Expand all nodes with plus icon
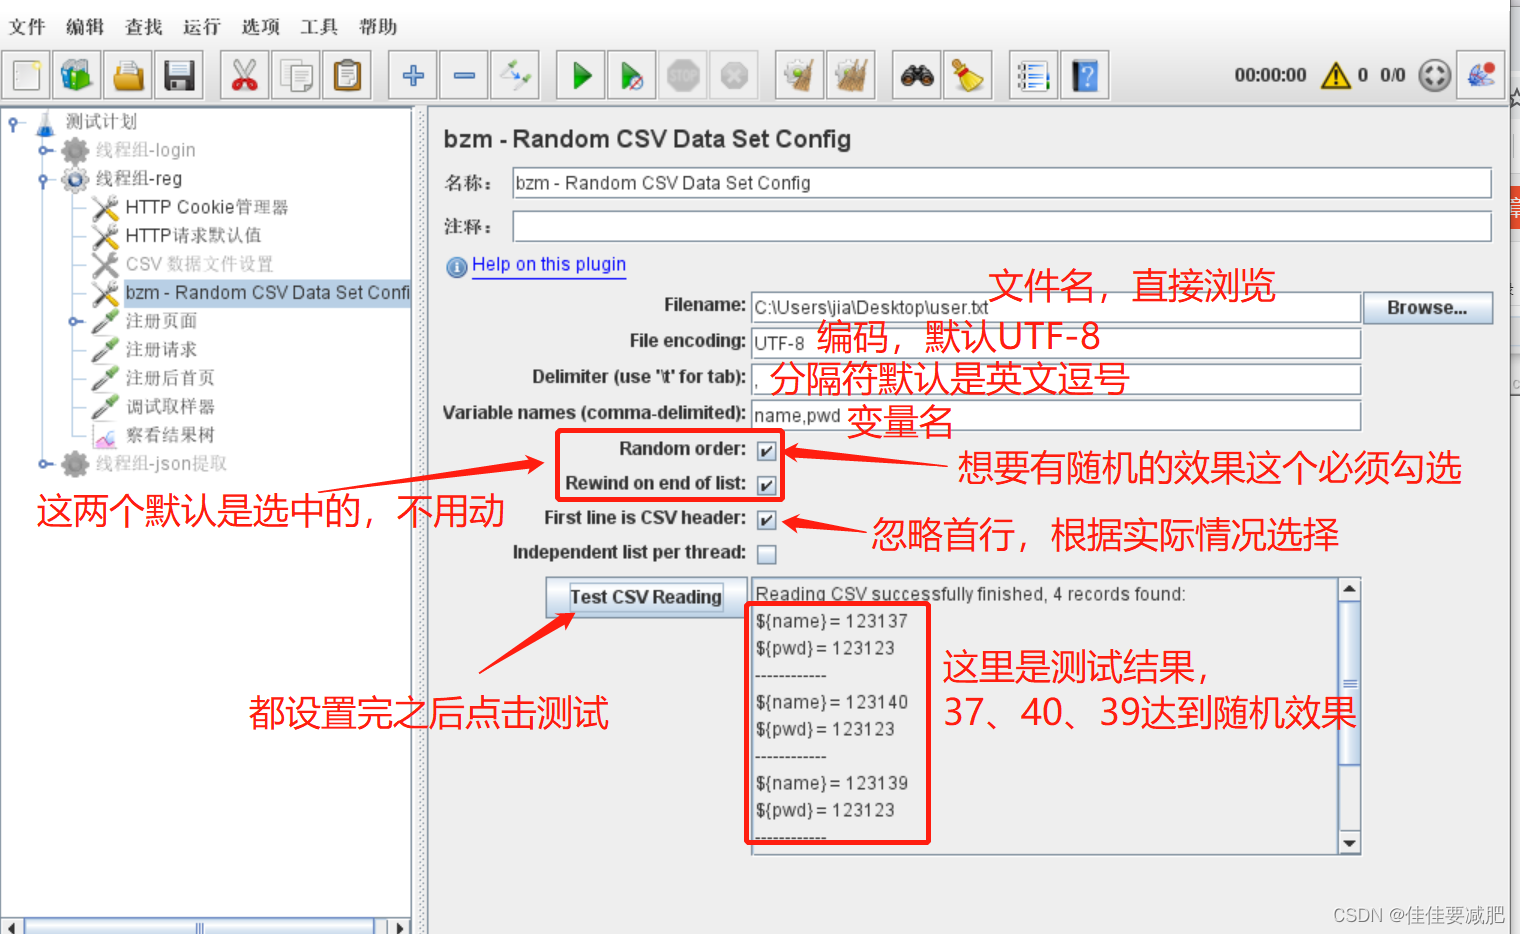The height and width of the screenshot is (934, 1520). [x=413, y=75]
